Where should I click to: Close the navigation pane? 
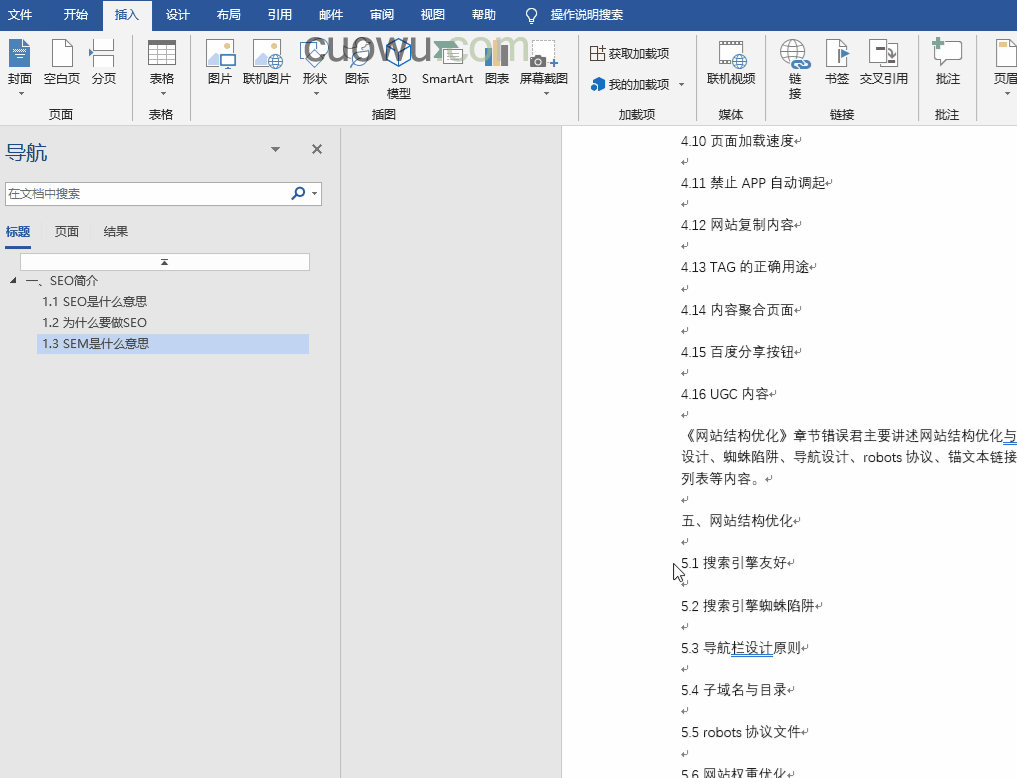point(317,149)
